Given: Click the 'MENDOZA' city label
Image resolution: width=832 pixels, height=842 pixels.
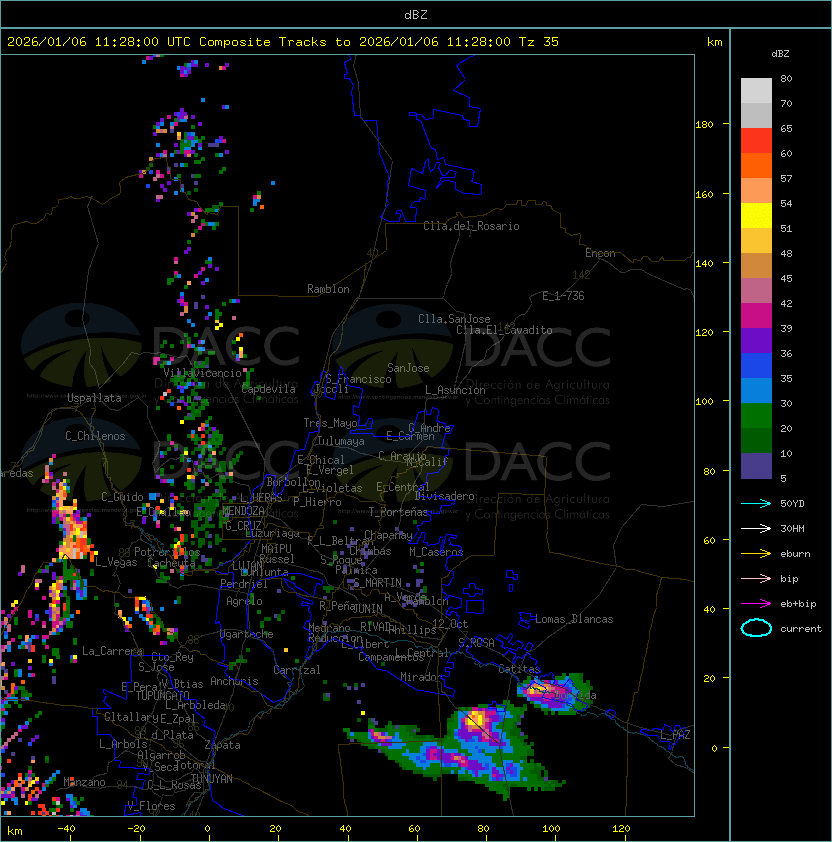Looking at the screenshot, I should (243, 510).
